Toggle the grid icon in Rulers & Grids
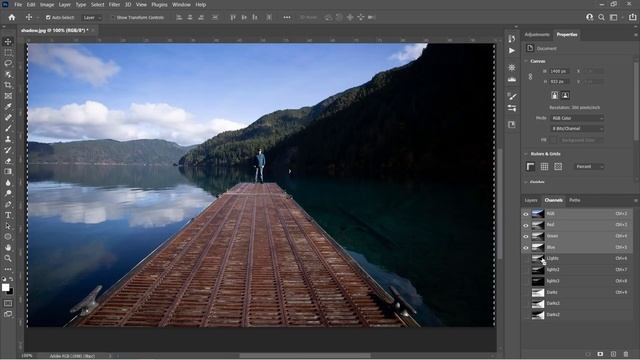The height and width of the screenshot is (360, 640). tap(544, 167)
